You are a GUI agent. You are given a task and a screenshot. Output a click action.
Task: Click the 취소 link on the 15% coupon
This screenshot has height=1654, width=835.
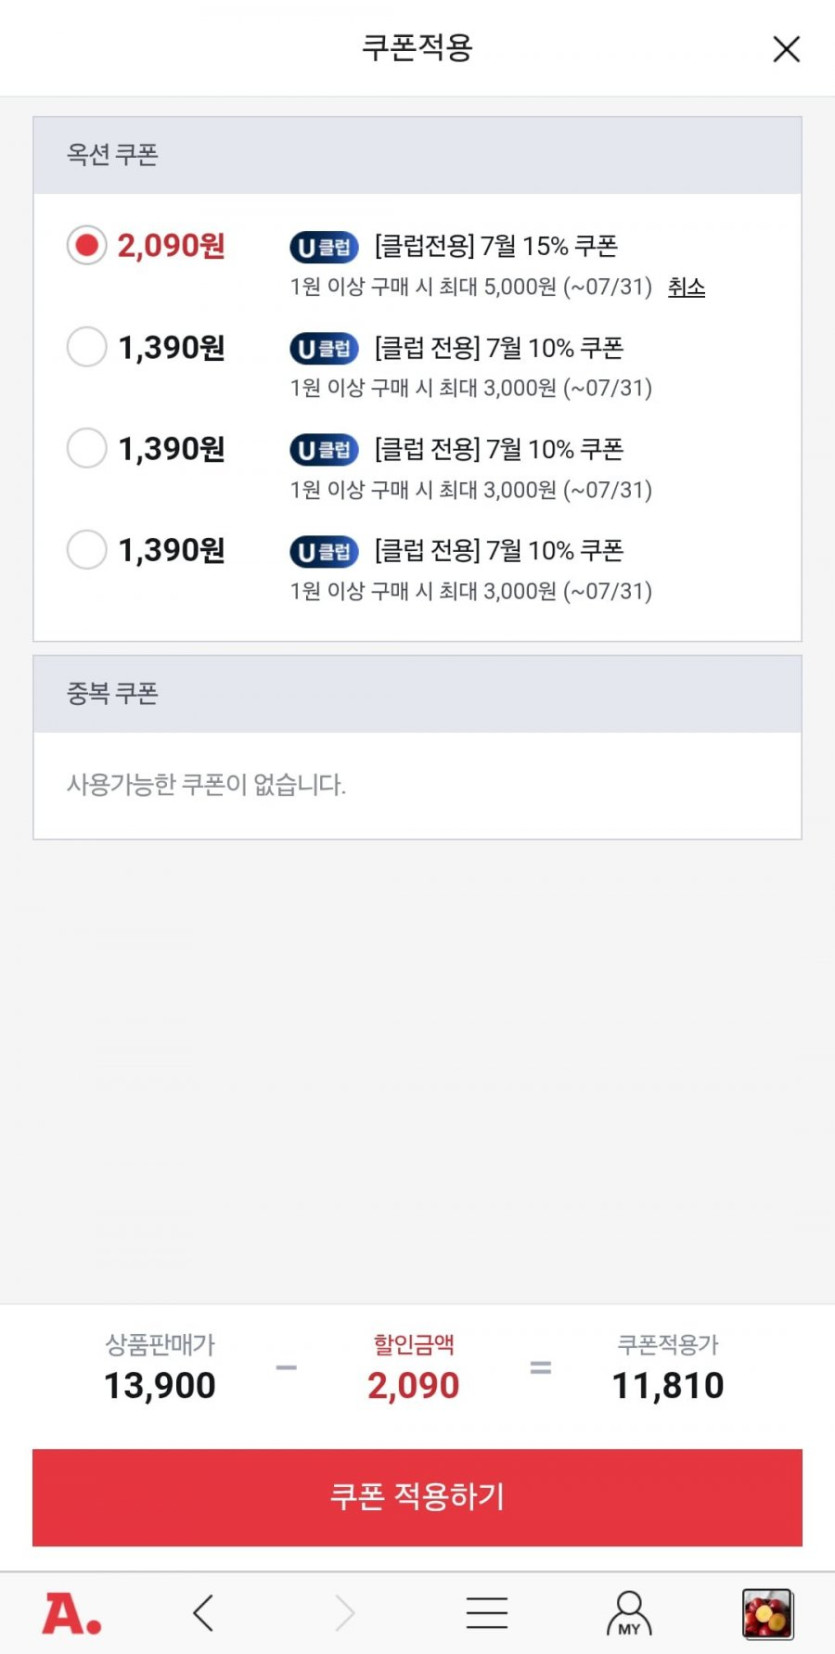coord(686,288)
